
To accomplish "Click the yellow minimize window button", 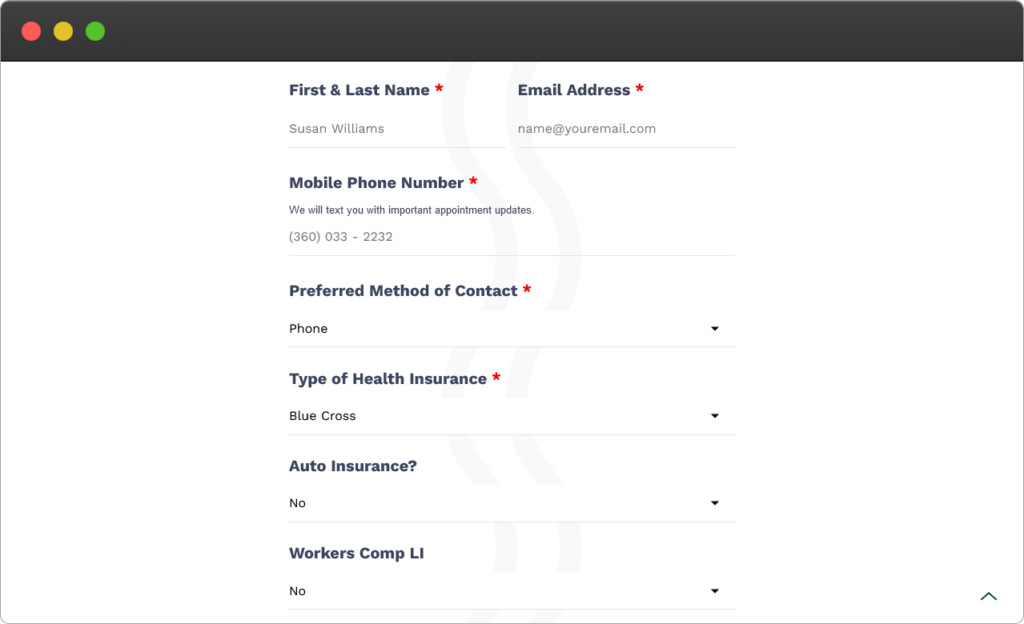I will (x=63, y=31).
